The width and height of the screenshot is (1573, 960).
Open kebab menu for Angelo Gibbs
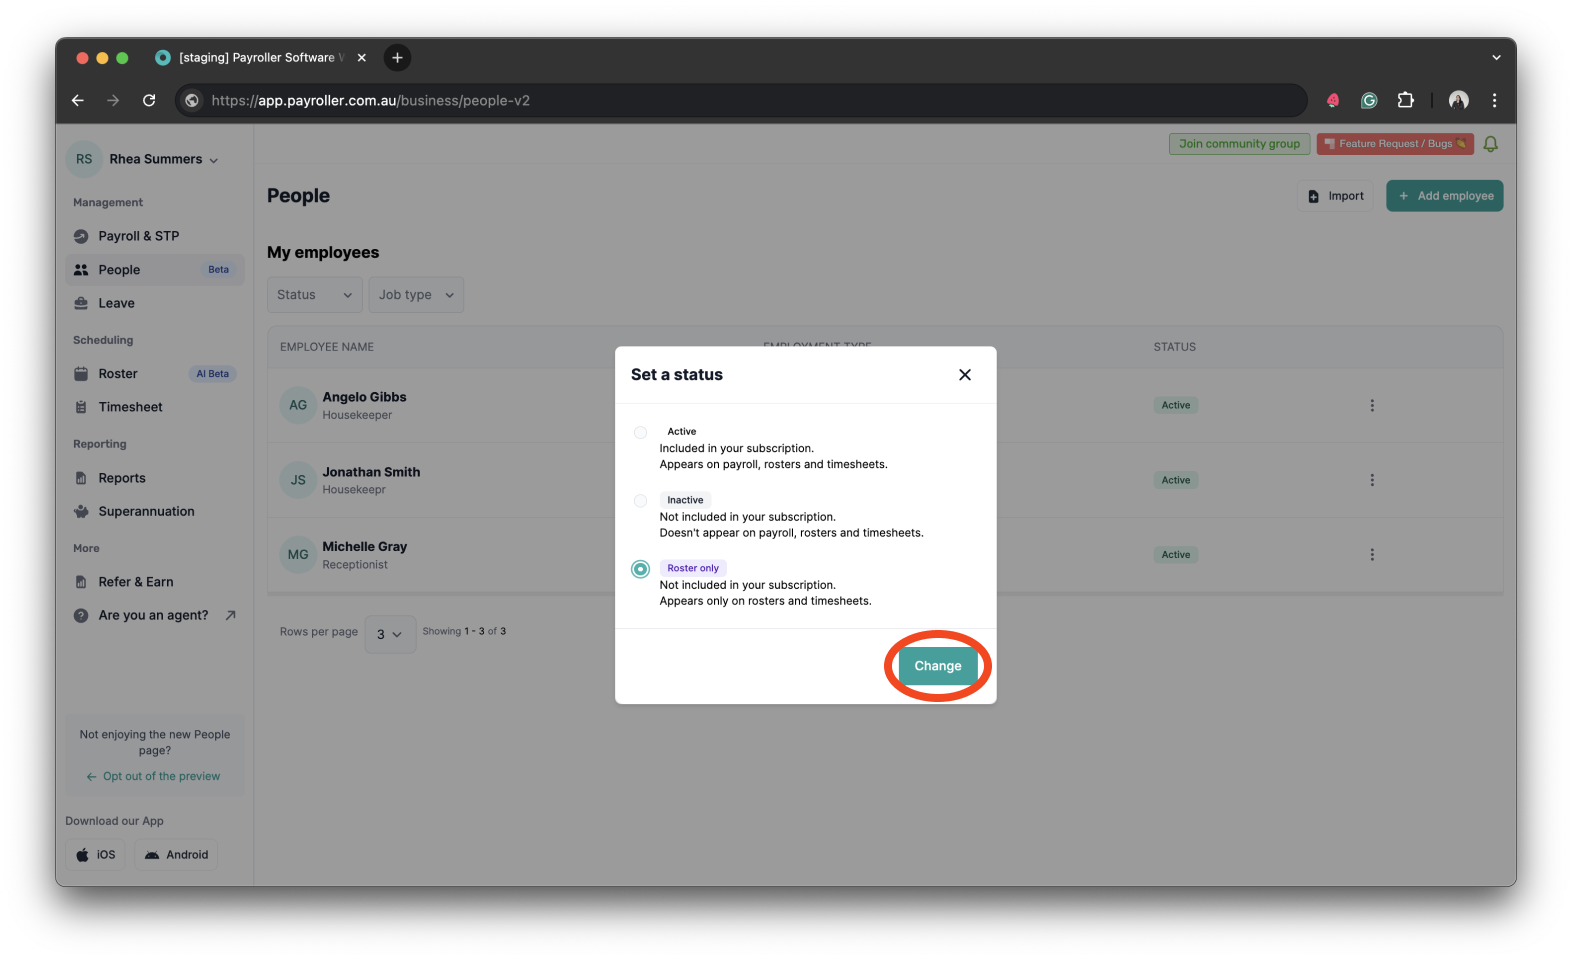[1371, 405]
